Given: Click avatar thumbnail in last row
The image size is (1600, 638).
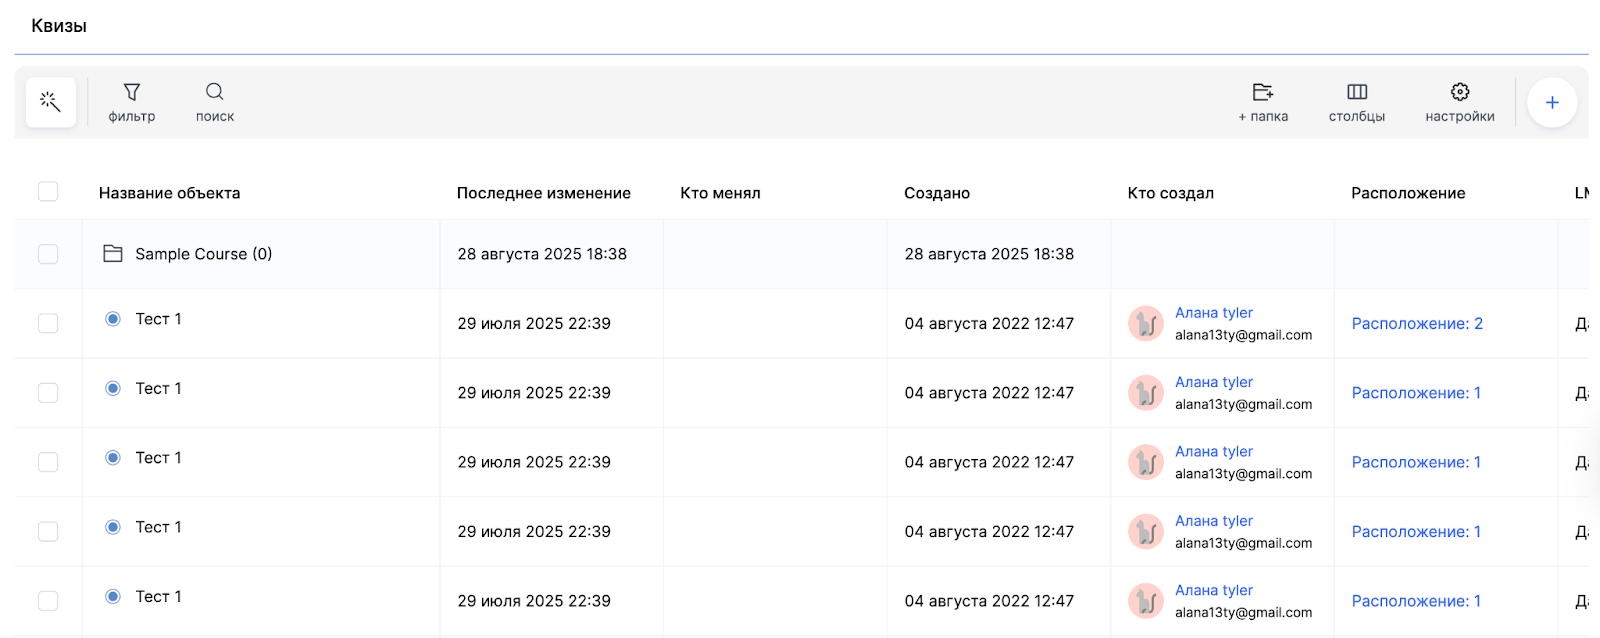Looking at the screenshot, I should click(1146, 601).
